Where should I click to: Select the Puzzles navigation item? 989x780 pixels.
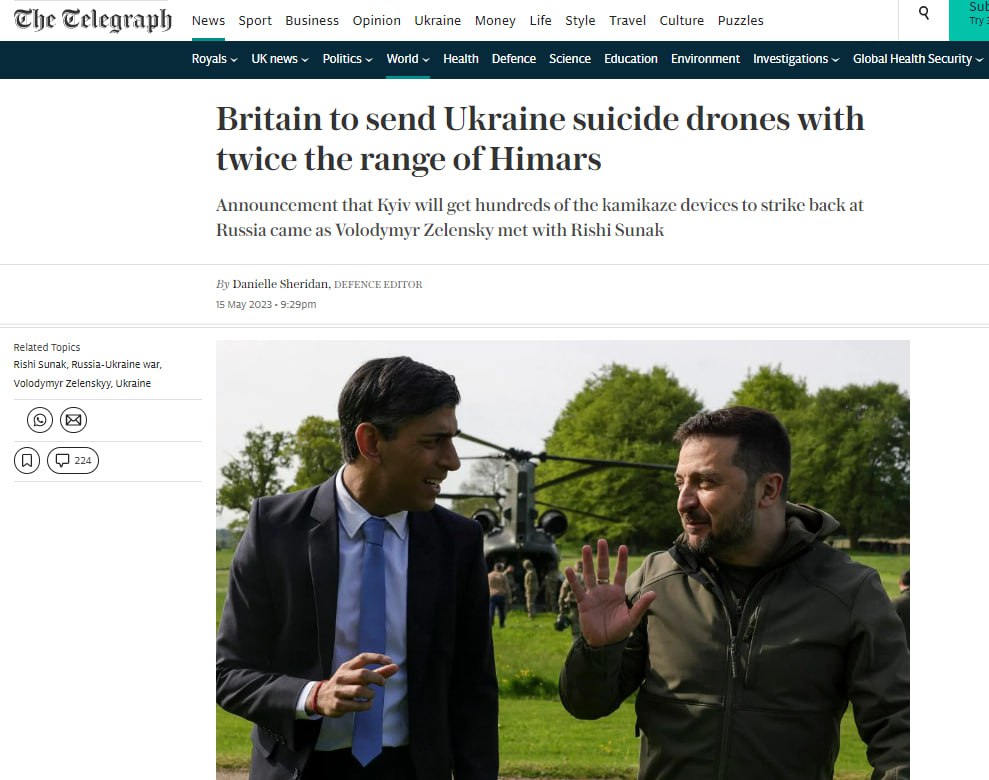click(740, 20)
